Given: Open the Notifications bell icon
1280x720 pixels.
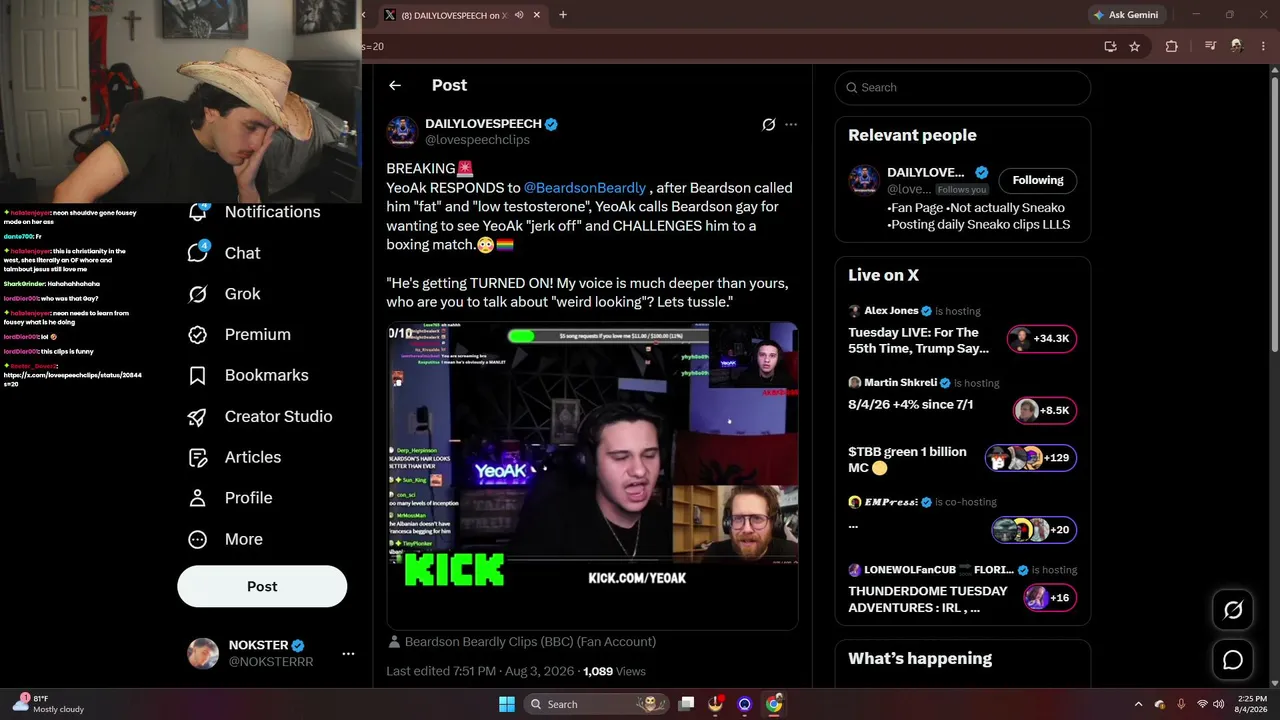Looking at the screenshot, I should 198,211.
